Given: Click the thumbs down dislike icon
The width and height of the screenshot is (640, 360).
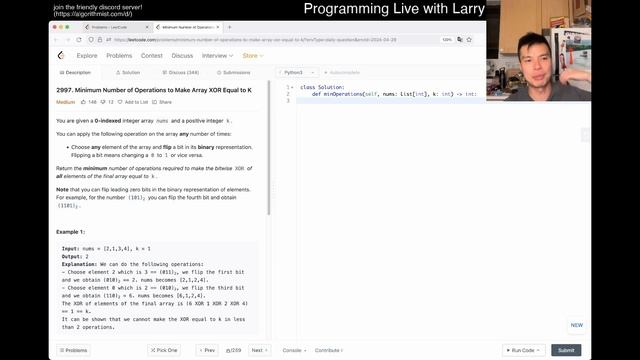Looking at the screenshot, I should coord(103,102).
